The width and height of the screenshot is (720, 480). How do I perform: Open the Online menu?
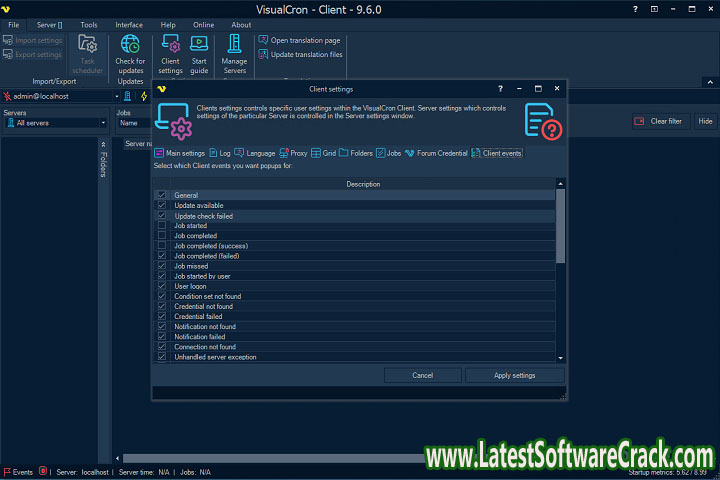tap(203, 25)
